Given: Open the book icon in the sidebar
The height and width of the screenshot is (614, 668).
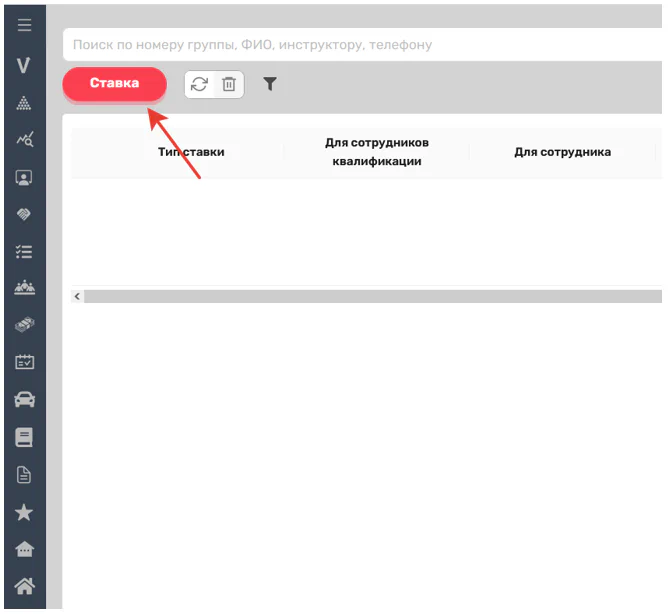Looking at the screenshot, I should pyautogui.click(x=24, y=437).
